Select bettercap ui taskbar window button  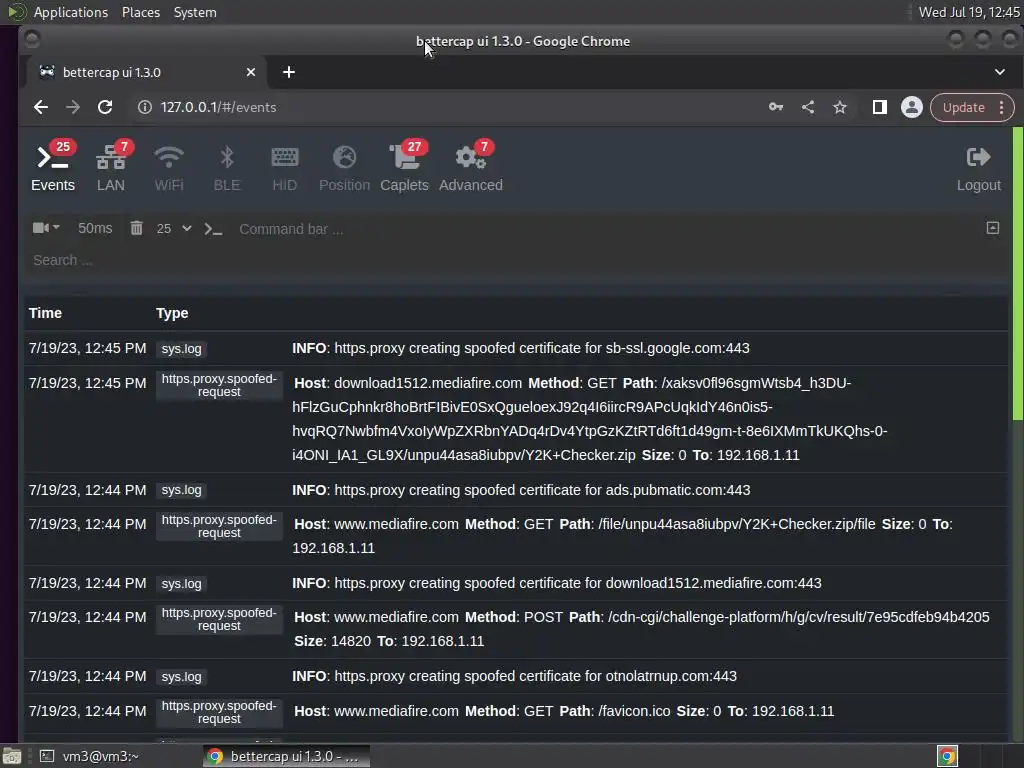pos(285,756)
